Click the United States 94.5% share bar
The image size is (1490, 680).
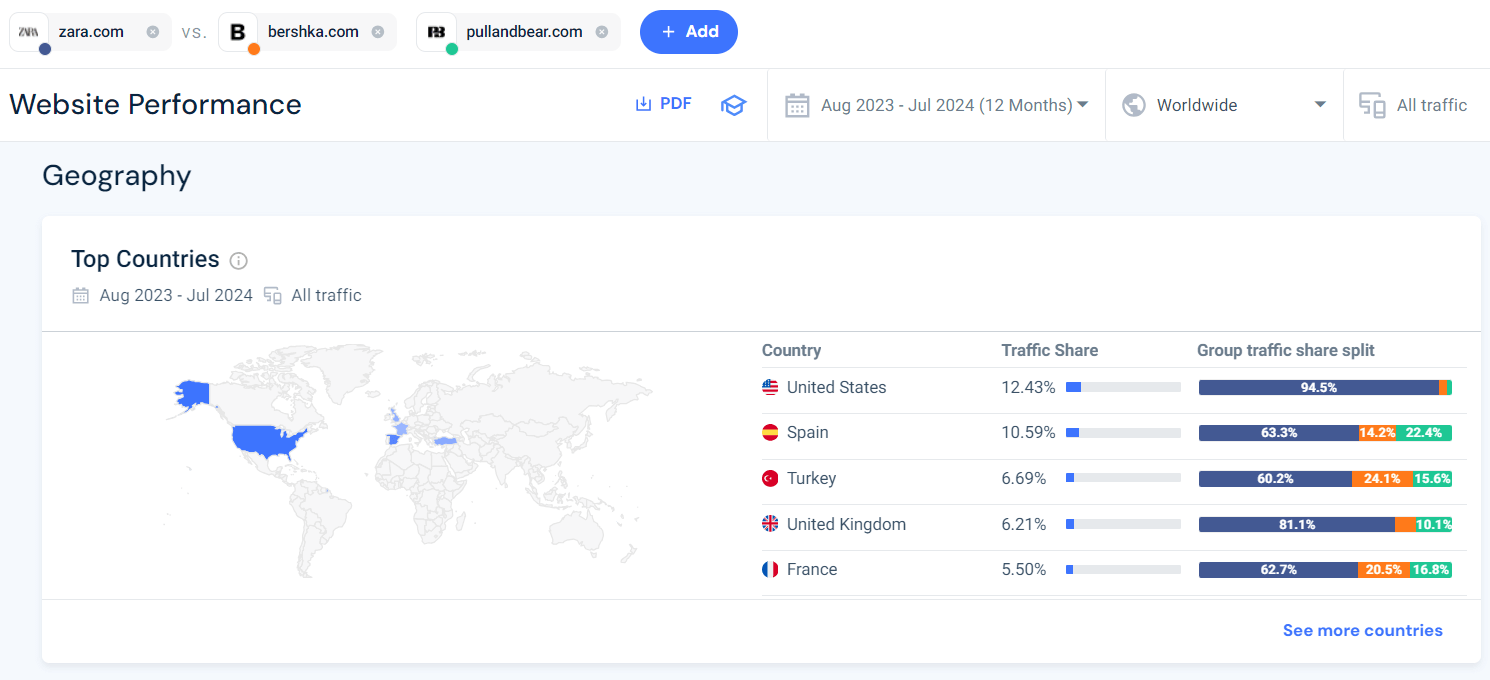(1318, 388)
